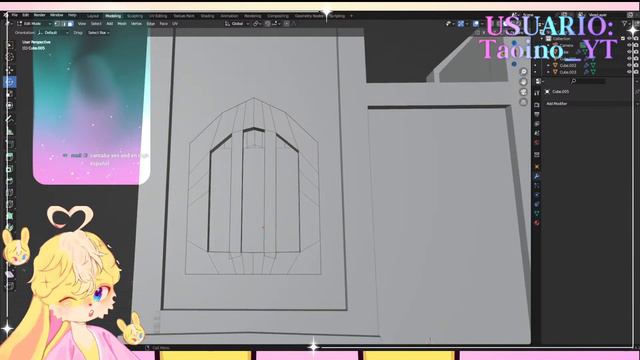Image resolution: width=640 pixels, height=360 pixels.
Task: Switch to Shading workspace tab
Action: [x=207, y=16]
